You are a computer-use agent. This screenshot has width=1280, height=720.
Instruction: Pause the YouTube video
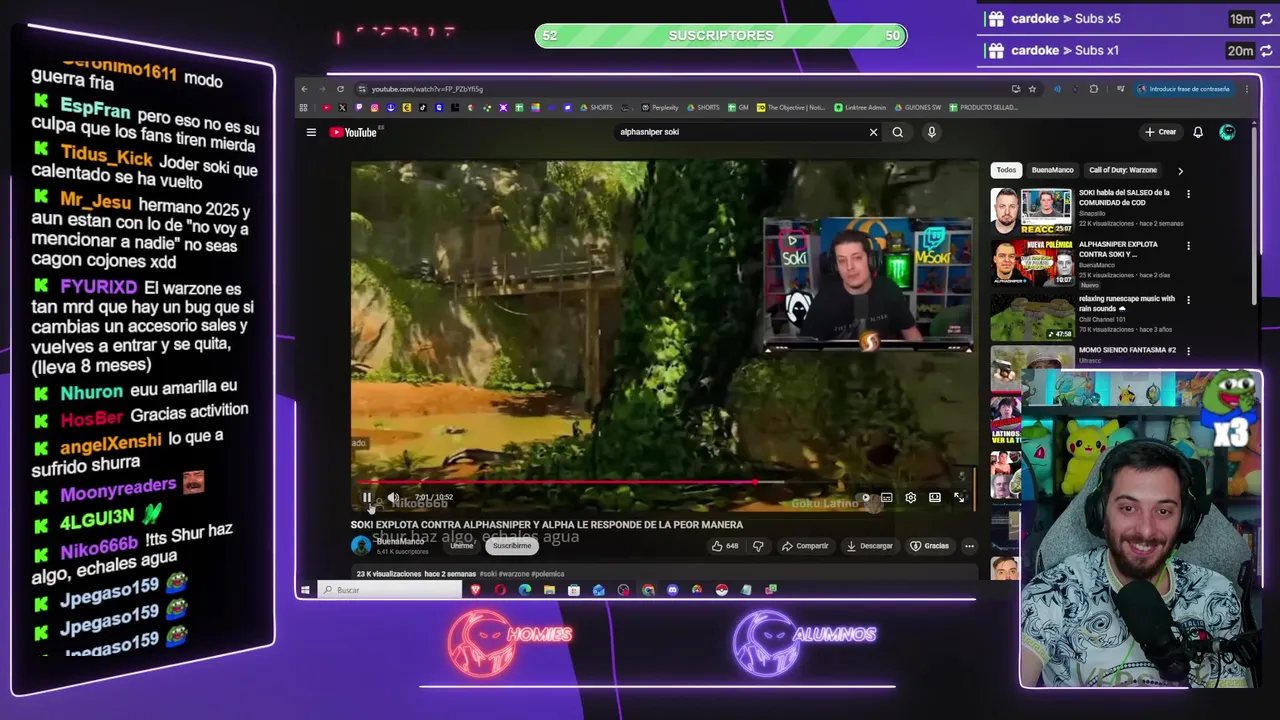(367, 497)
